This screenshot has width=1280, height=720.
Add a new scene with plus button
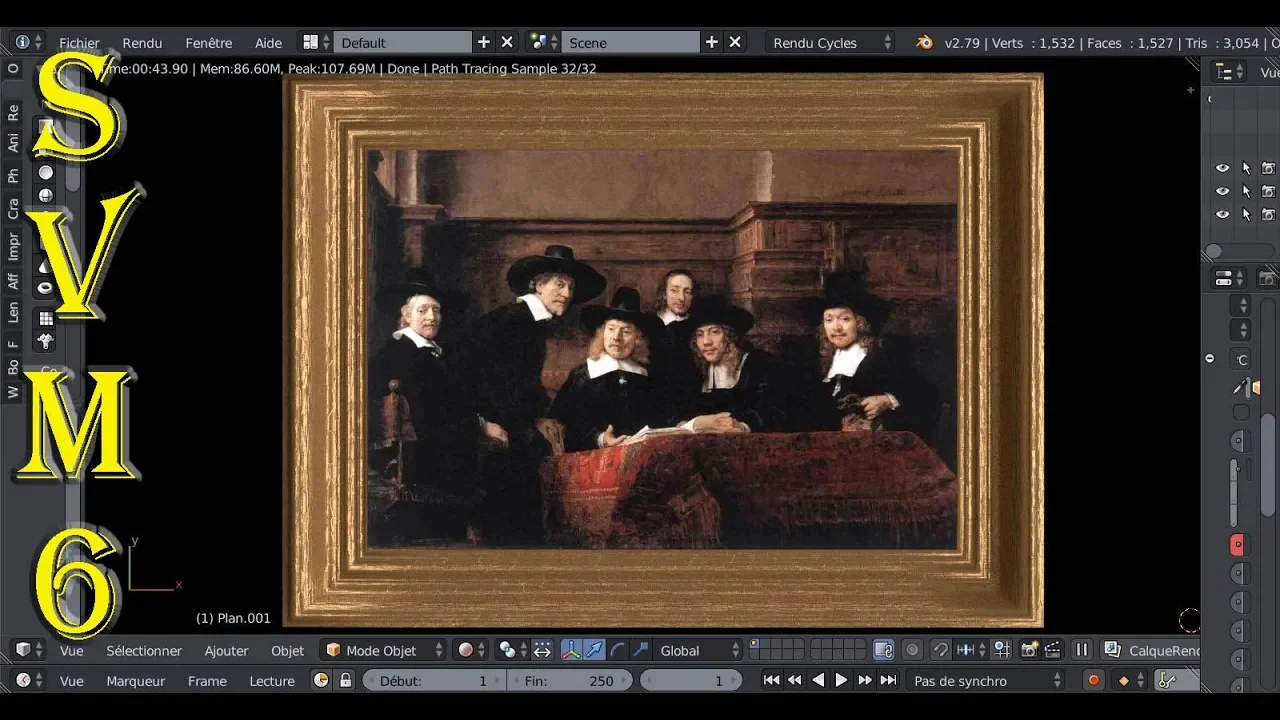712,42
